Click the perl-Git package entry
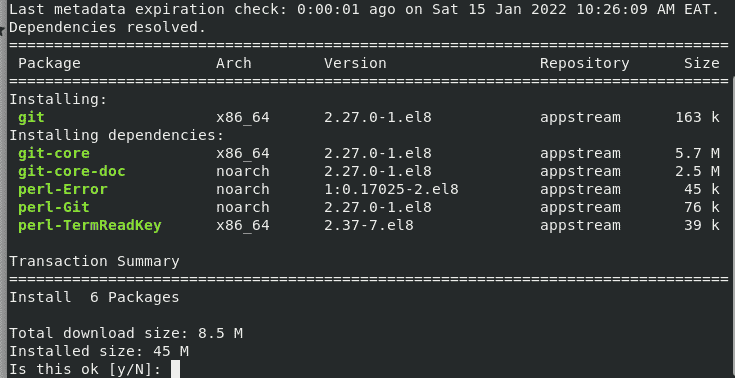The height and width of the screenshot is (378, 735). (x=54, y=207)
